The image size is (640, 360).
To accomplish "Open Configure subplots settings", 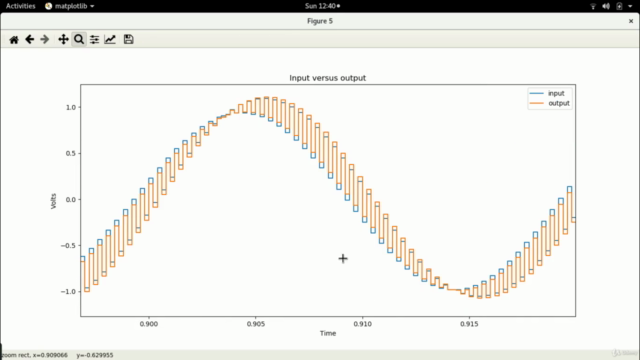I will coord(94,40).
